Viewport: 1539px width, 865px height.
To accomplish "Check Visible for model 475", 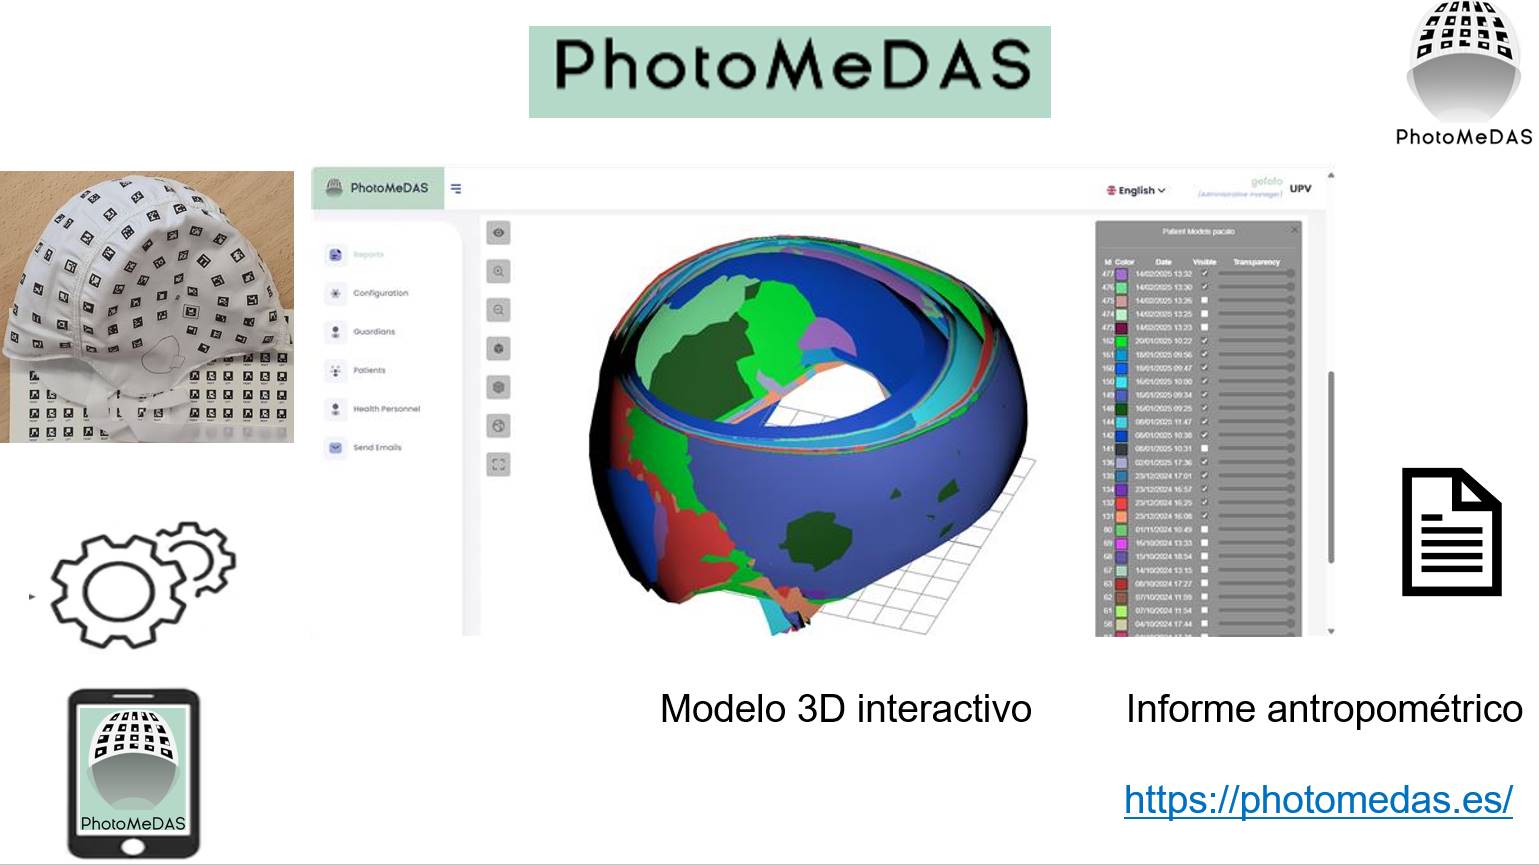I will click(1205, 300).
